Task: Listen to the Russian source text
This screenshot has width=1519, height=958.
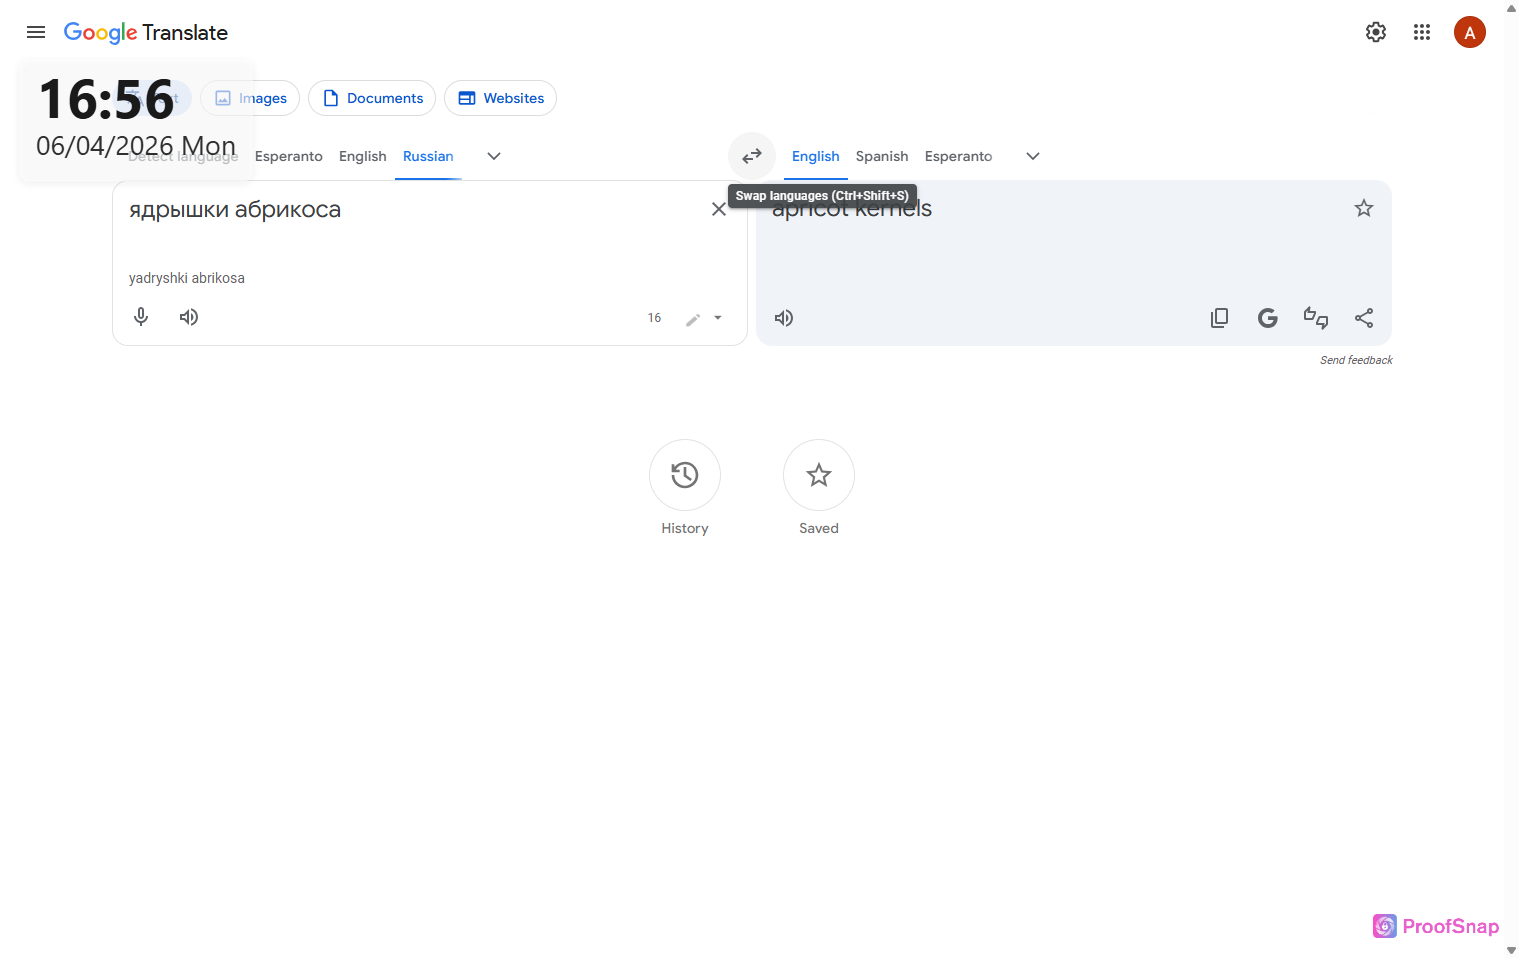Action: click(x=189, y=317)
